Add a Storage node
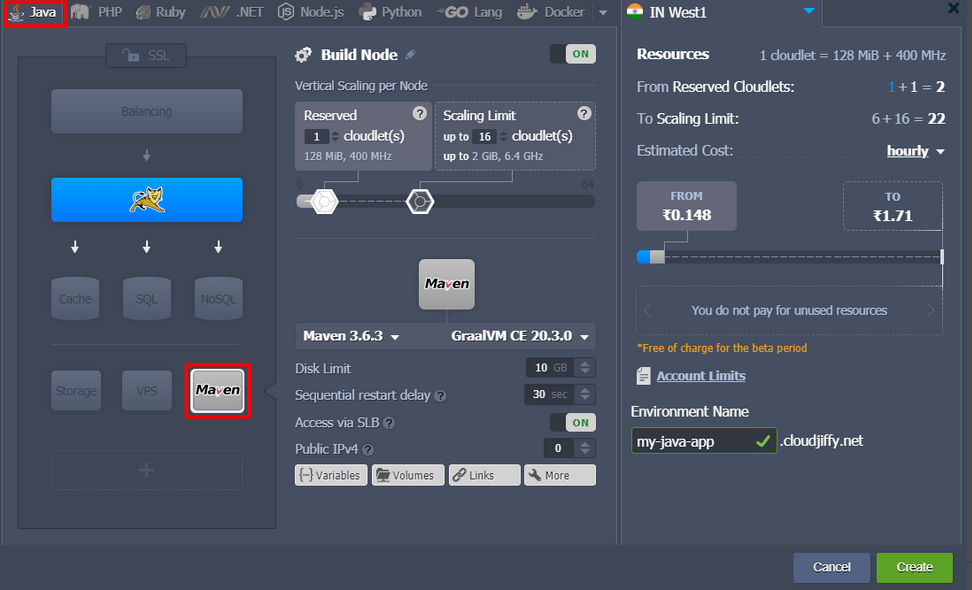Viewport: 972px width, 590px height. coord(76,390)
